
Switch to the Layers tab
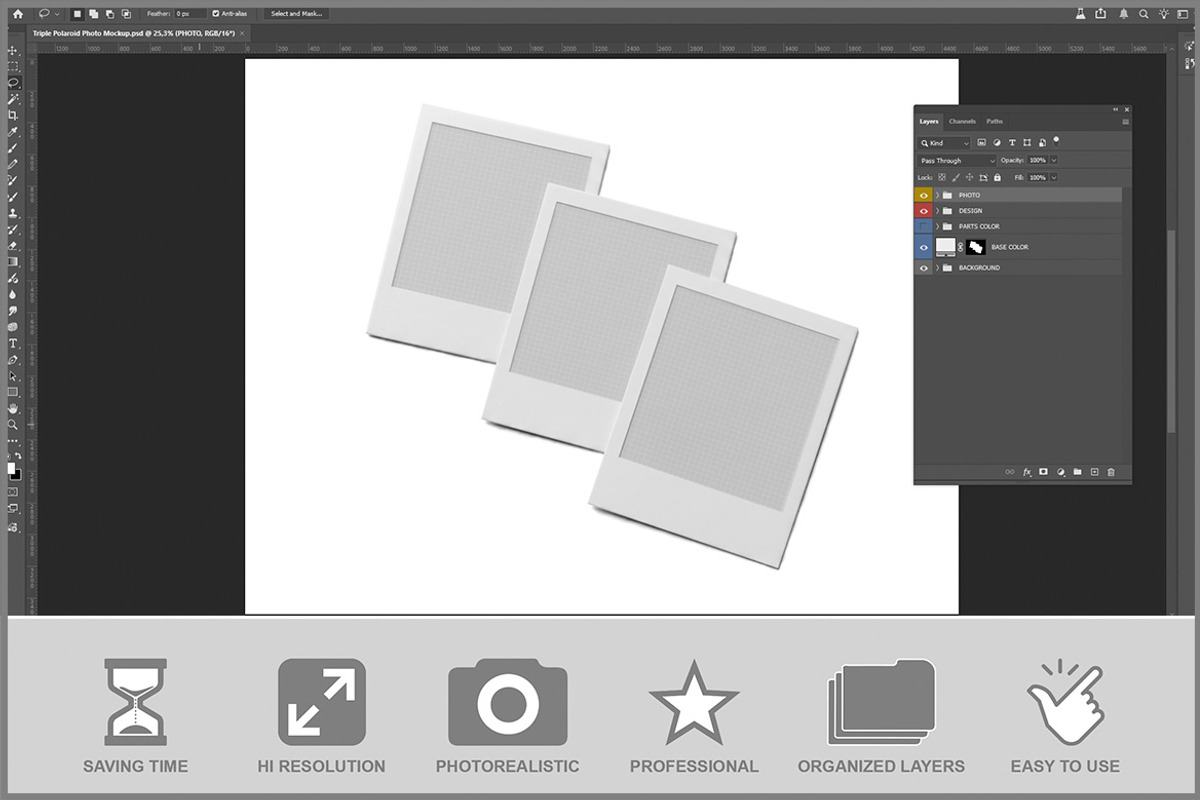tap(929, 121)
